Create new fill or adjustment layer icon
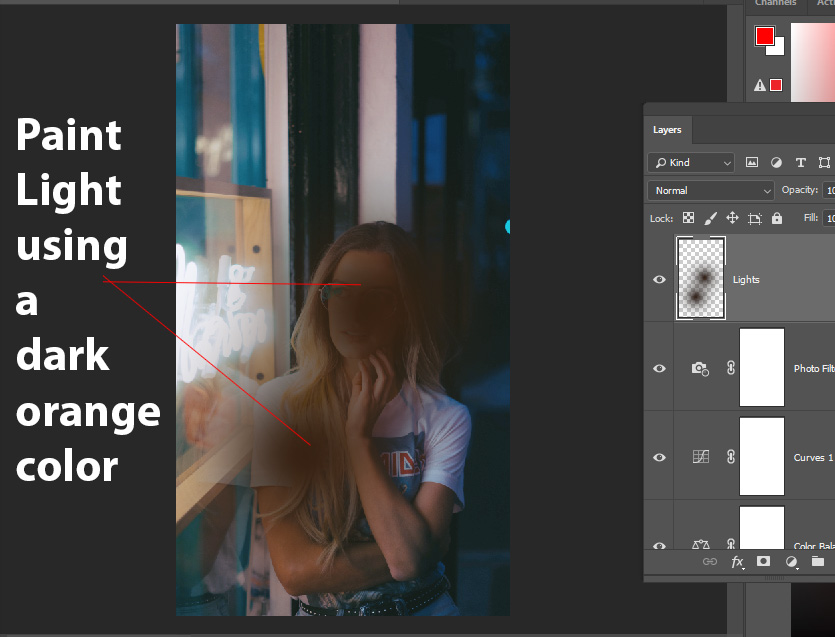The height and width of the screenshot is (637, 835). tap(791, 562)
